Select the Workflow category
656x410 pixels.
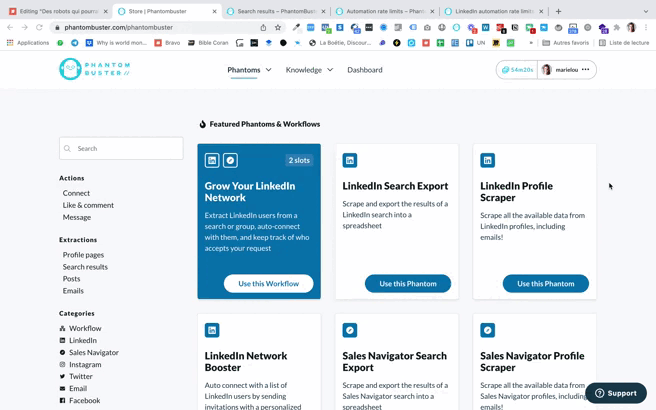[x=80, y=328]
